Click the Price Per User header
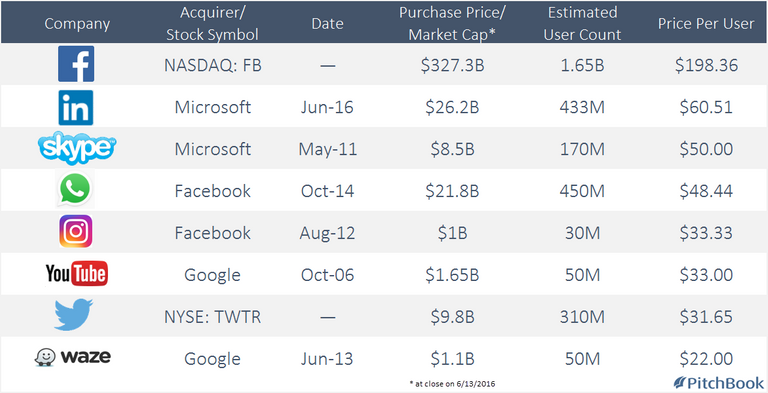768x393 pixels. 706,24
